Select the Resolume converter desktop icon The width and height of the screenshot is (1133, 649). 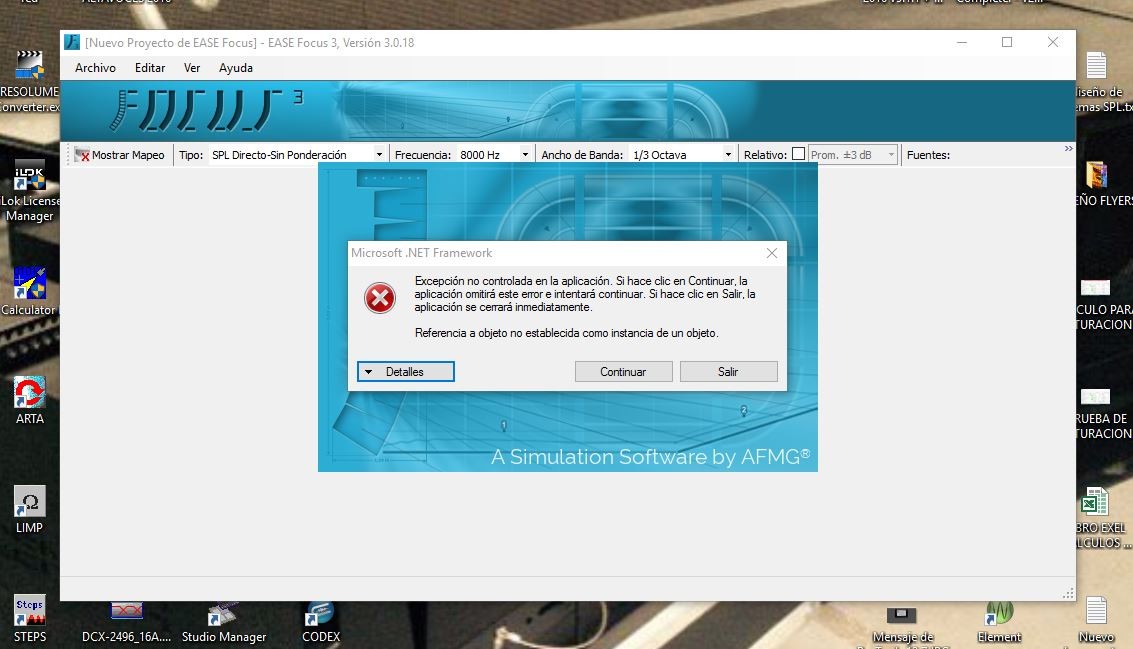pyautogui.click(x=30, y=81)
